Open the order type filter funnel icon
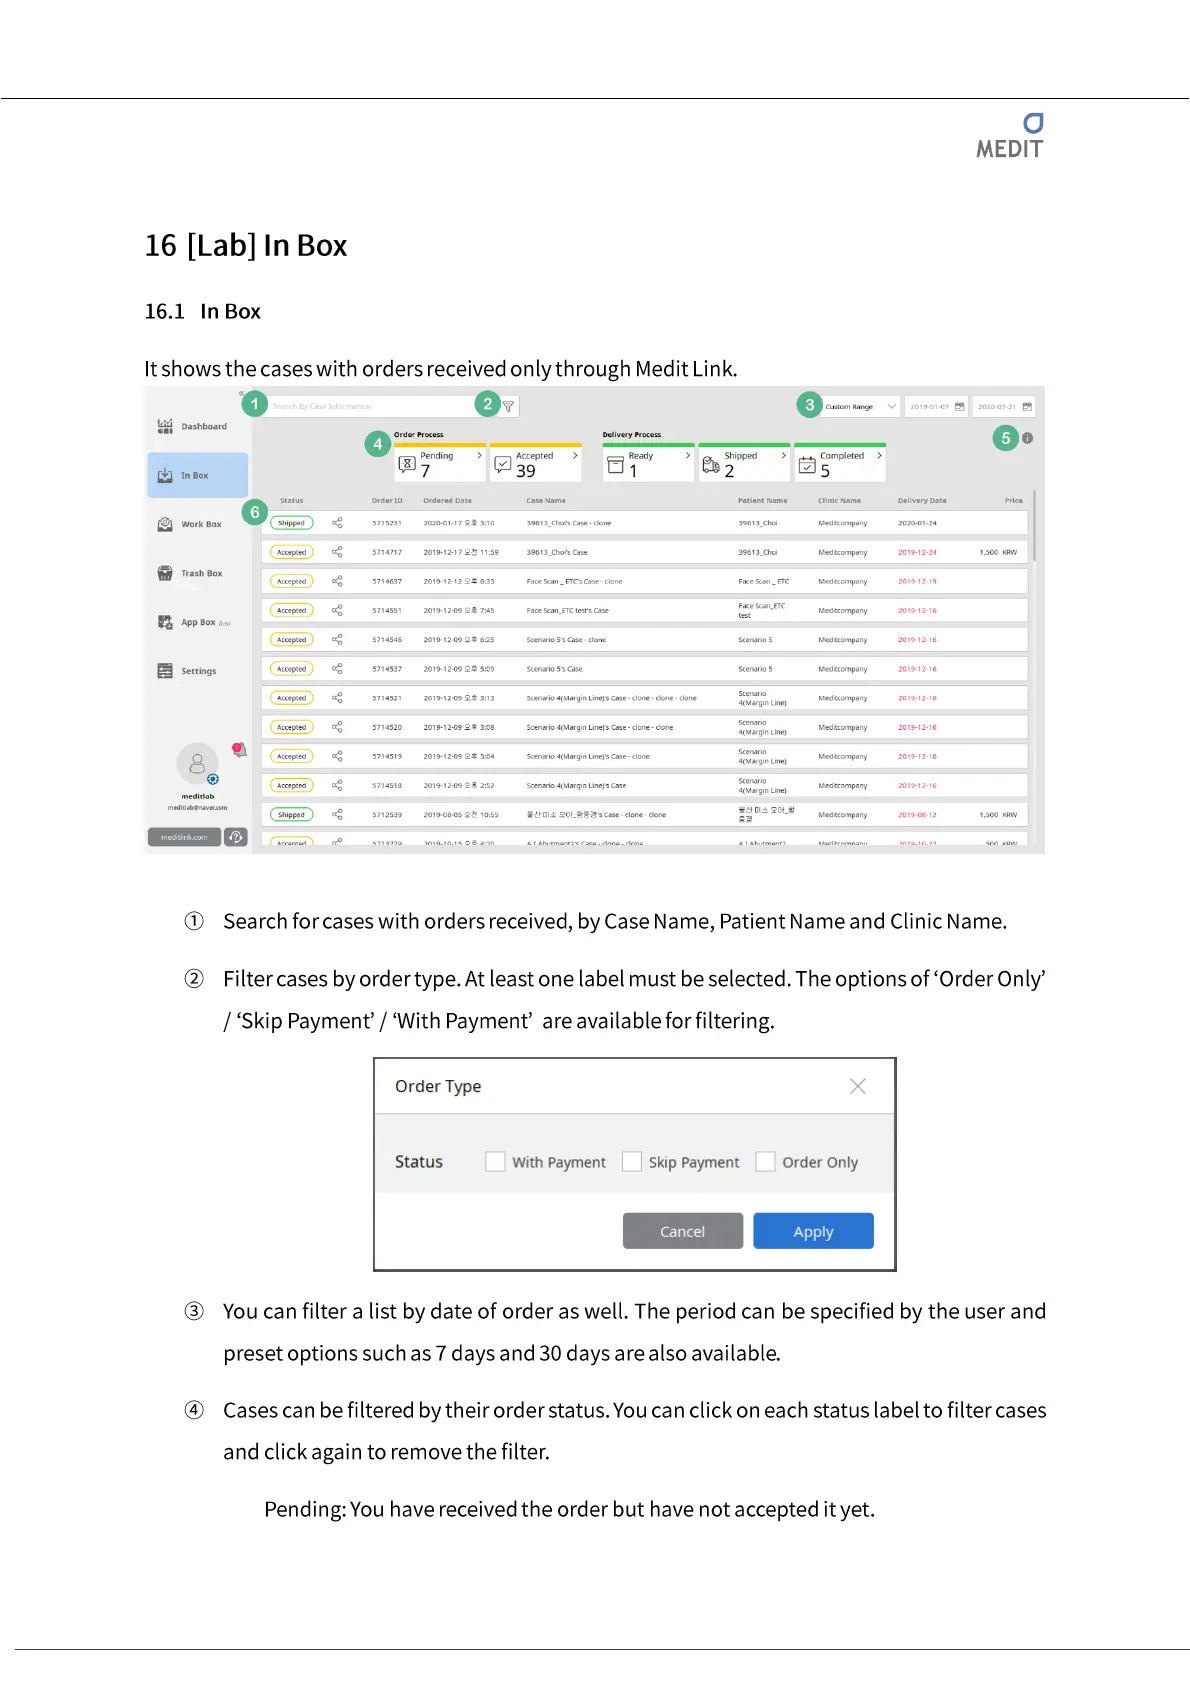 (508, 407)
